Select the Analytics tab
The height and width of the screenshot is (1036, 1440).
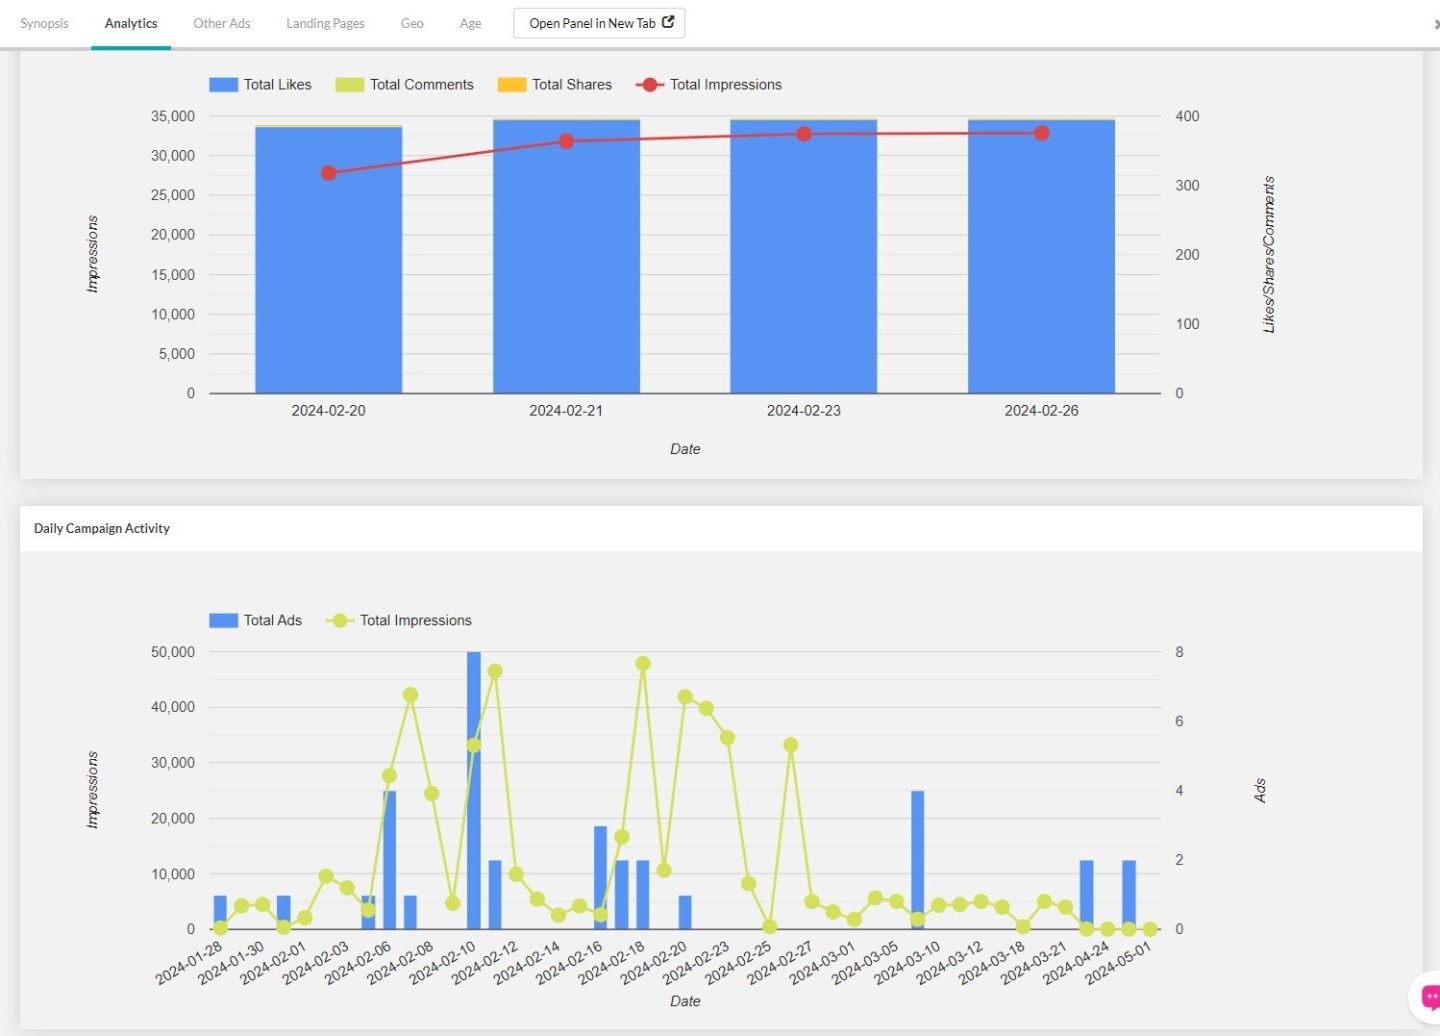click(131, 23)
